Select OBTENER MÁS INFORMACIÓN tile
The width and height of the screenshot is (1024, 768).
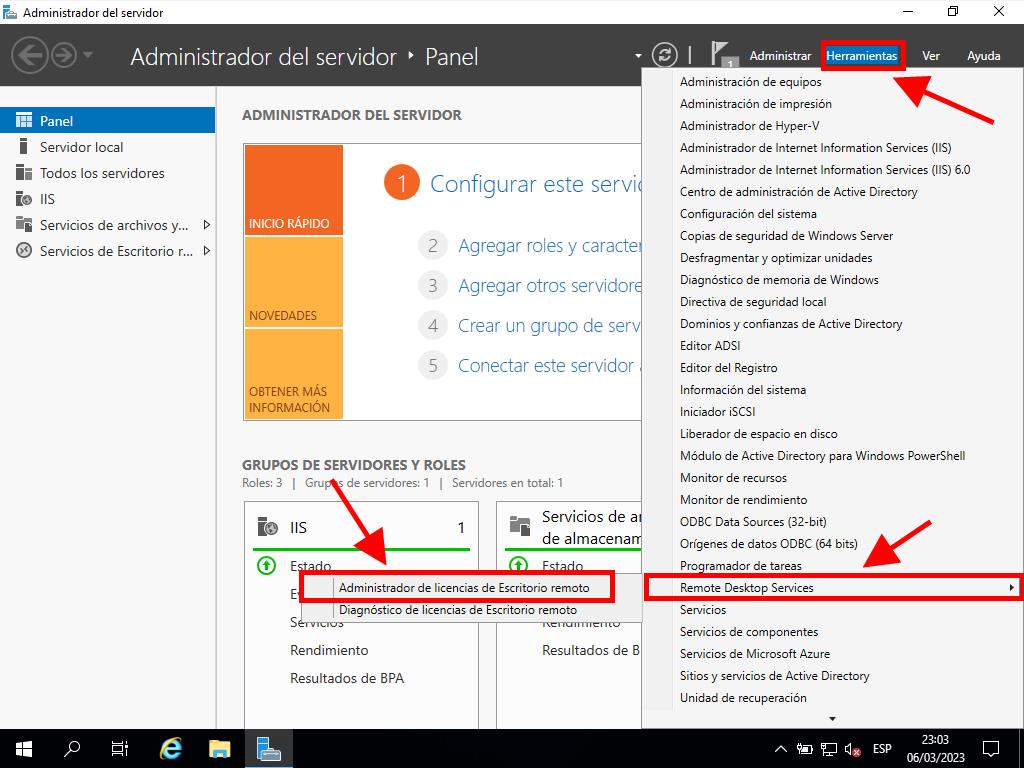(x=294, y=374)
